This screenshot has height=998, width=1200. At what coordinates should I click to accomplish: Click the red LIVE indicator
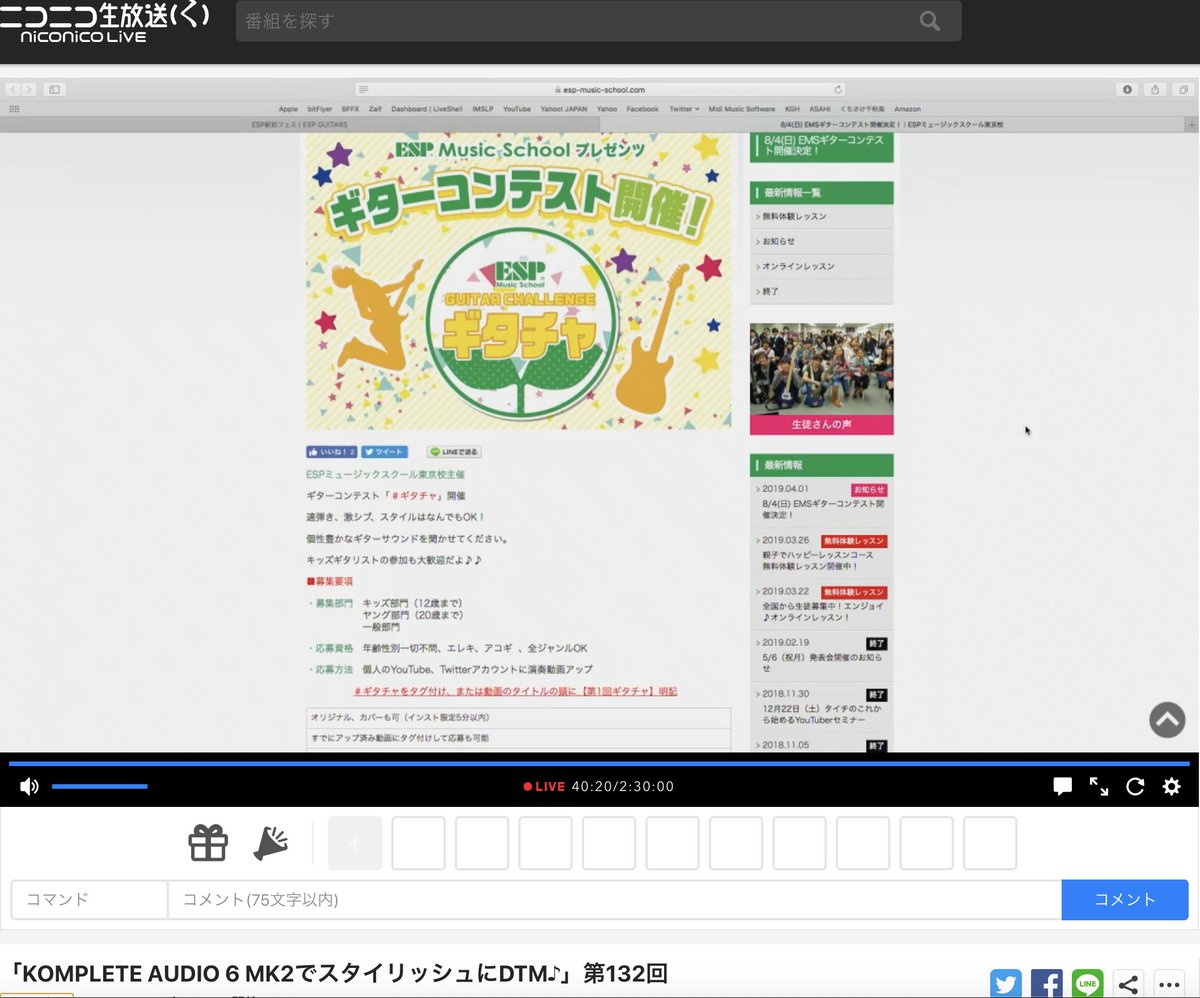(x=544, y=787)
